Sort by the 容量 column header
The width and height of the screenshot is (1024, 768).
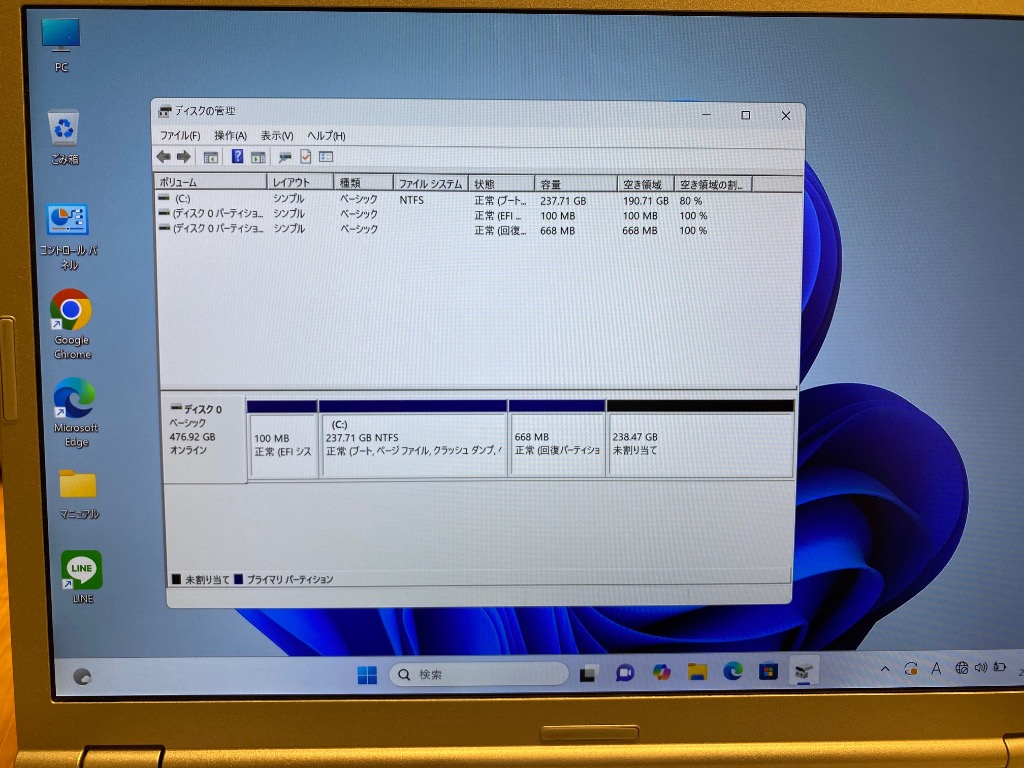[x=575, y=184]
